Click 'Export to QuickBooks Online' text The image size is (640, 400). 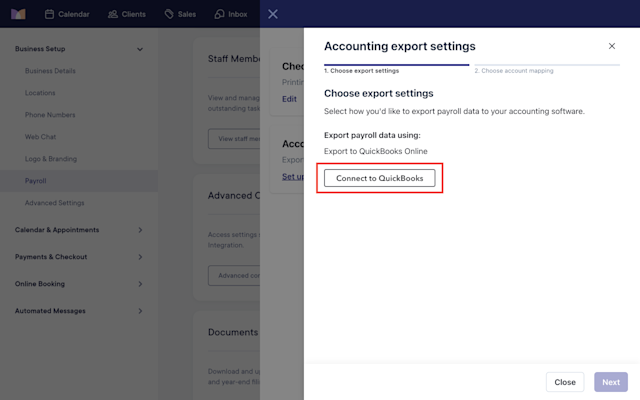(376, 151)
